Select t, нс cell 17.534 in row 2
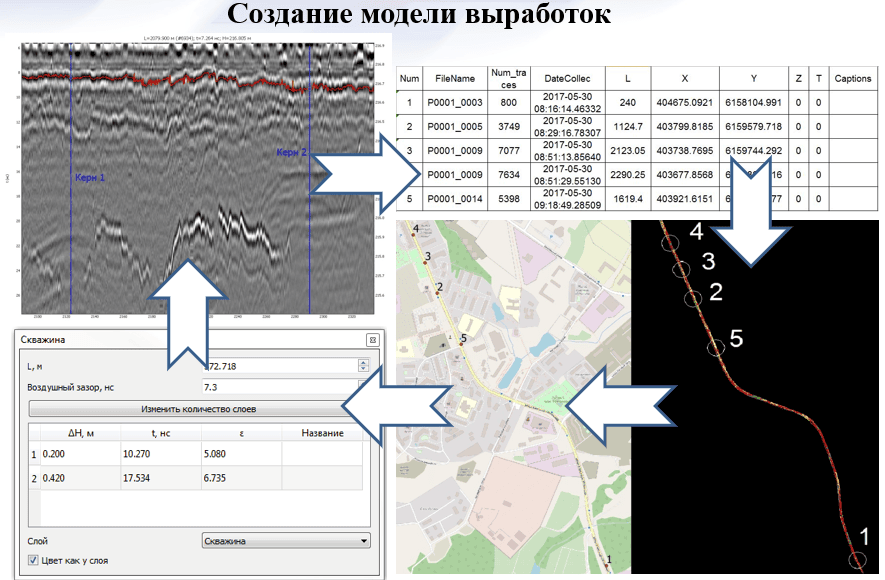Screen dimensions: 885x580 click(x=161, y=479)
